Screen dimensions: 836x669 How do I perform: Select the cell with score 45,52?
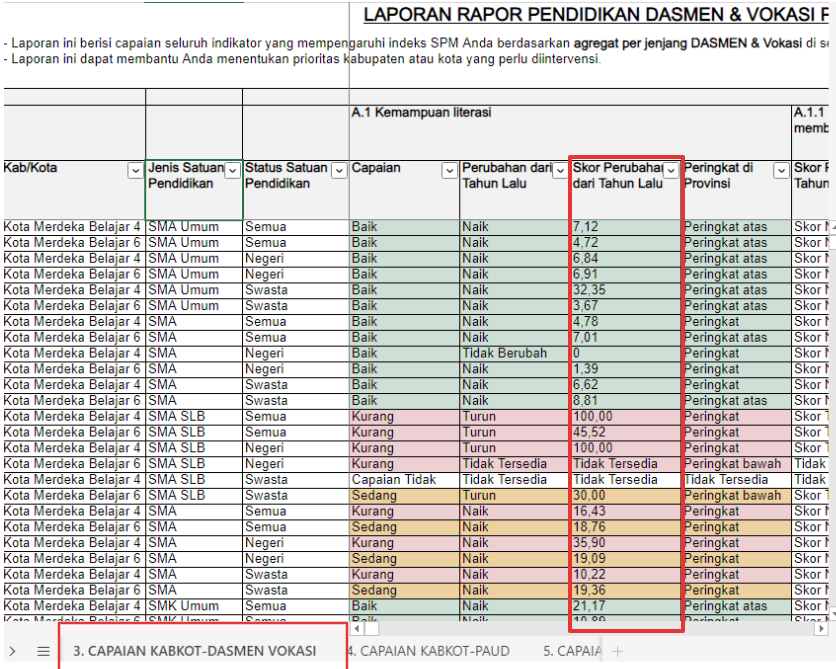point(626,432)
